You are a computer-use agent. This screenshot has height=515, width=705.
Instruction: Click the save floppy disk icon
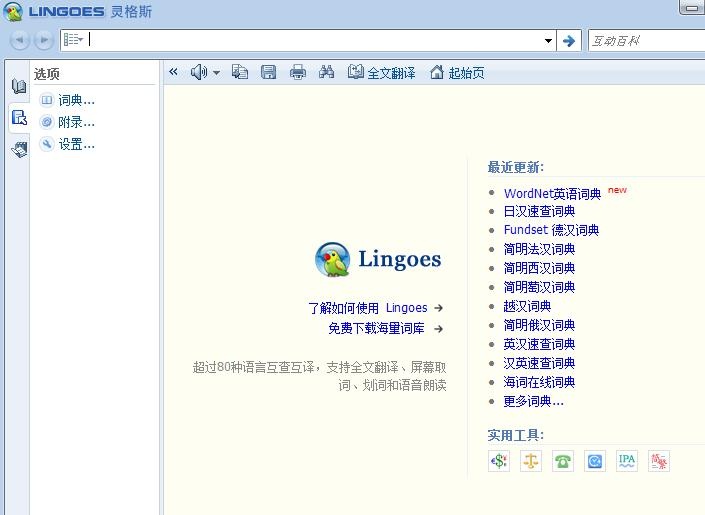point(268,72)
